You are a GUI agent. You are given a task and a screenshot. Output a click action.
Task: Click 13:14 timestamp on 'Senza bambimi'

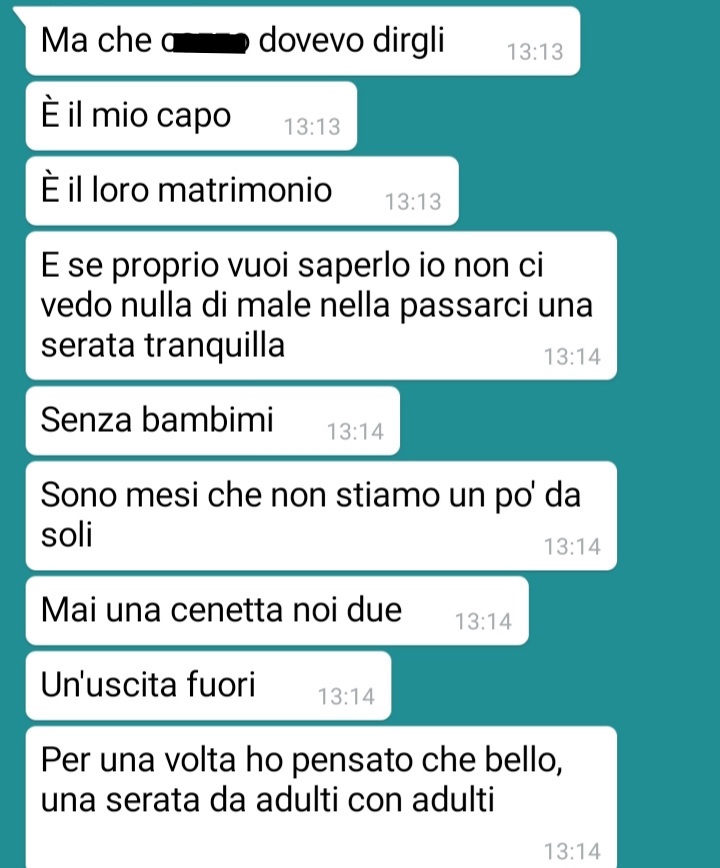[355, 432]
